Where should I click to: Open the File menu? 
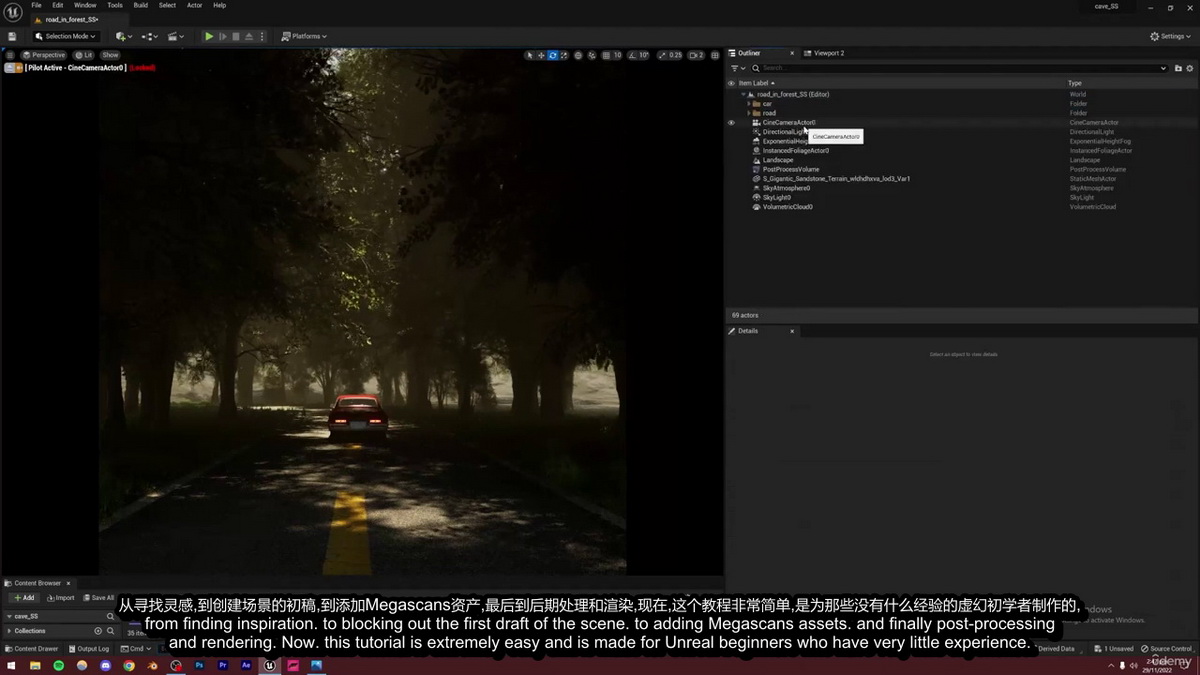tap(36, 5)
